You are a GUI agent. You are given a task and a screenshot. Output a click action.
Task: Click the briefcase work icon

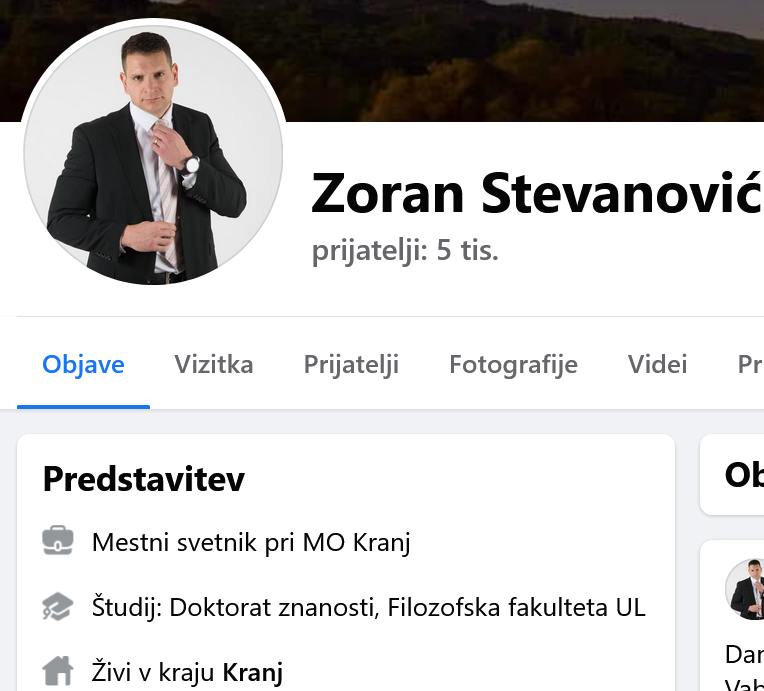58,540
